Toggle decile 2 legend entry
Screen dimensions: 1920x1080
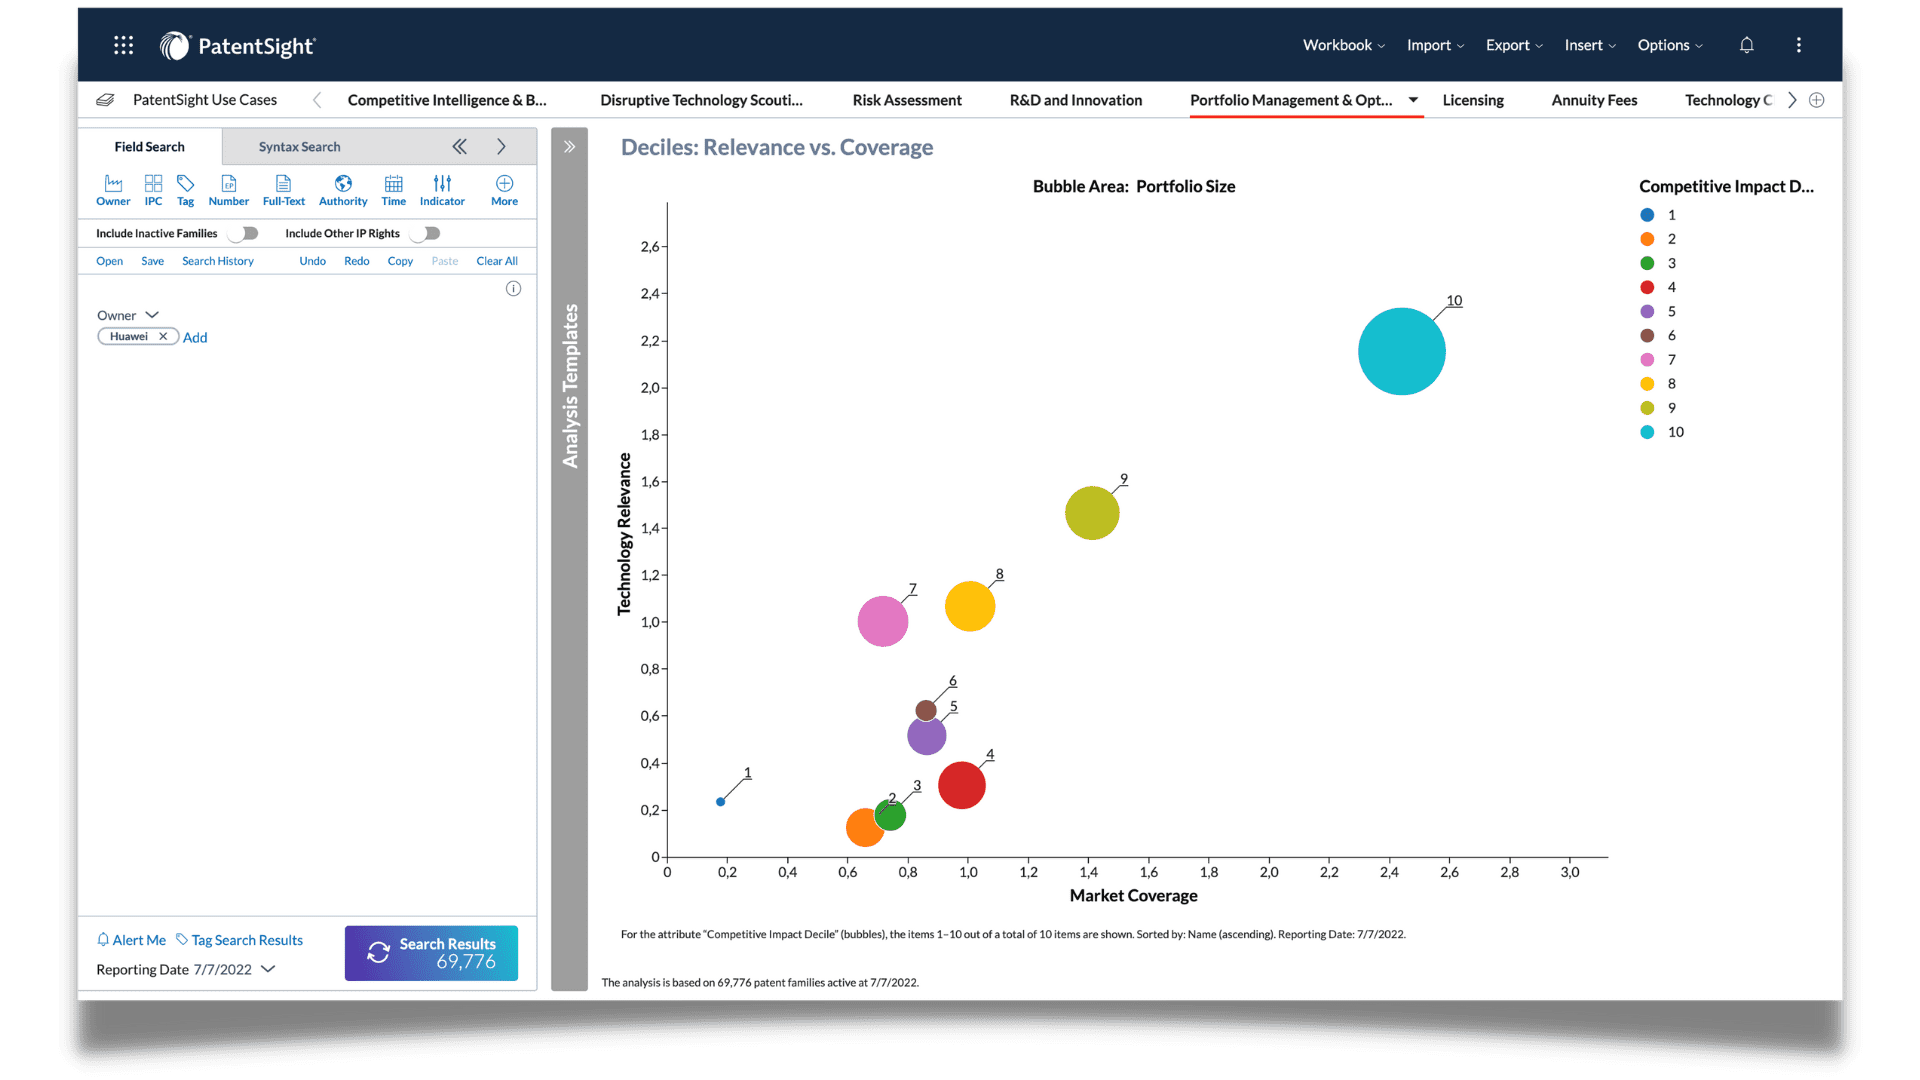pyautogui.click(x=1658, y=239)
